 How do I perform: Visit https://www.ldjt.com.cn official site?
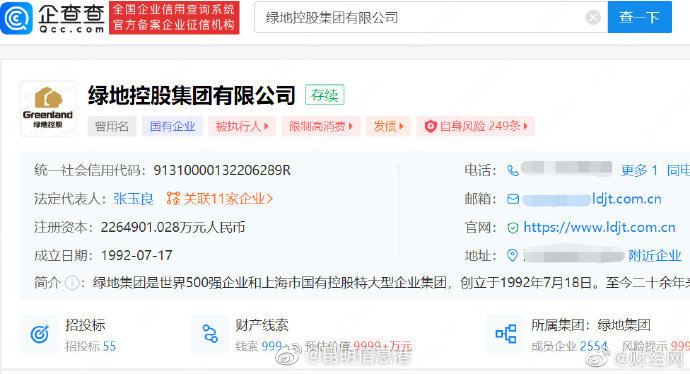coord(599,227)
